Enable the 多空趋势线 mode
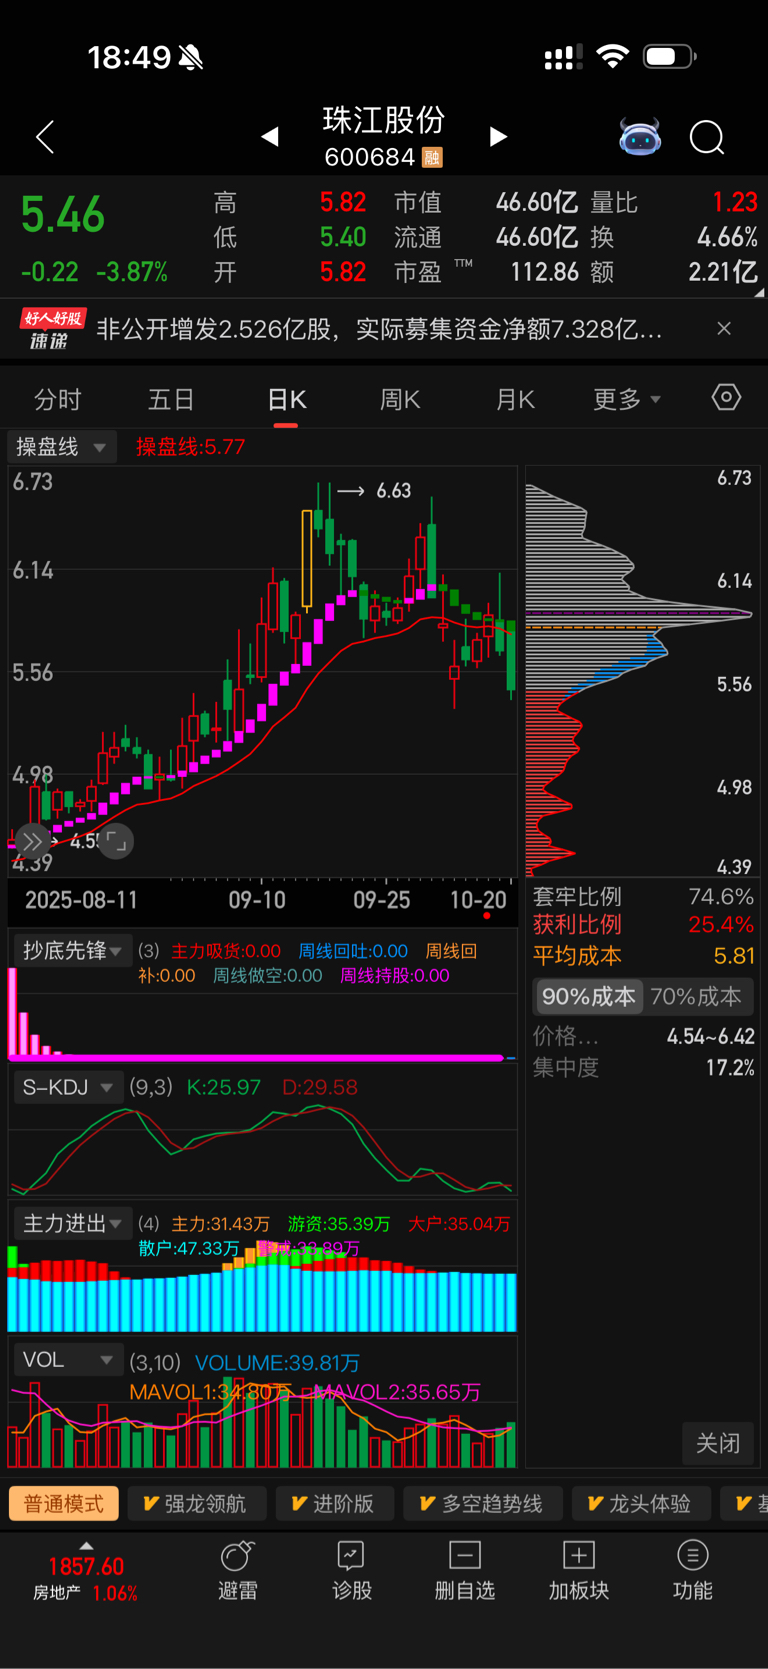 click(x=482, y=1504)
